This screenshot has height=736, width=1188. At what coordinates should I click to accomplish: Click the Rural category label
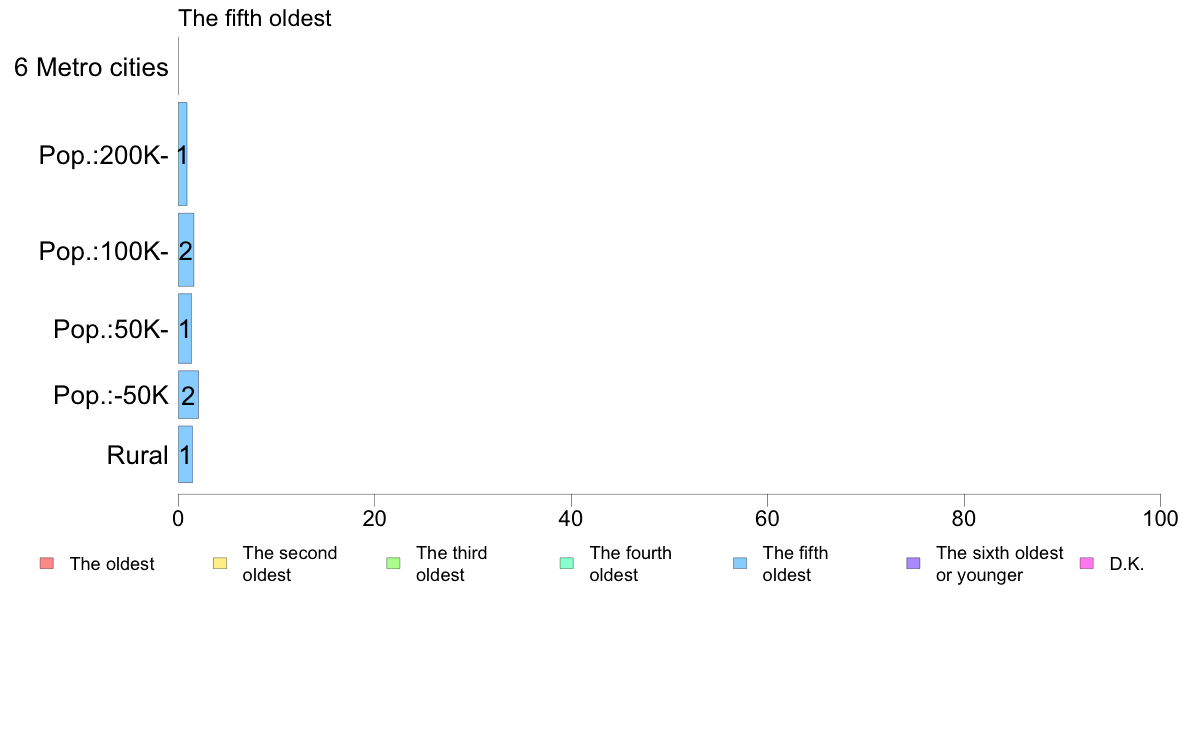[x=137, y=456]
